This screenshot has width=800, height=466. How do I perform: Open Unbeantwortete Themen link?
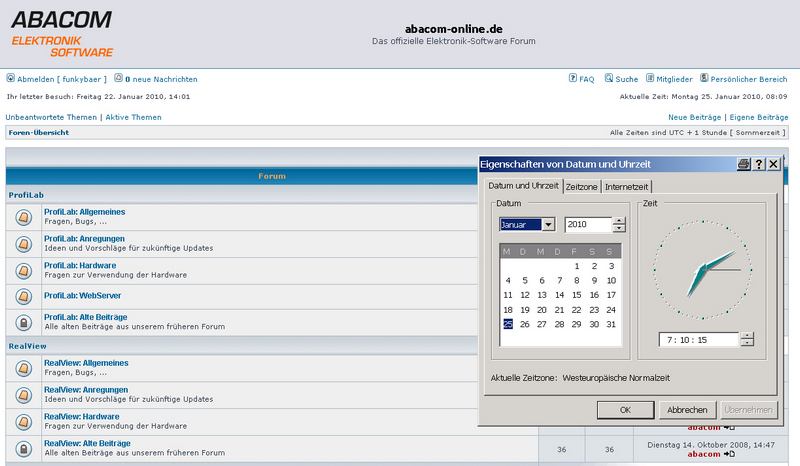[51, 117]
